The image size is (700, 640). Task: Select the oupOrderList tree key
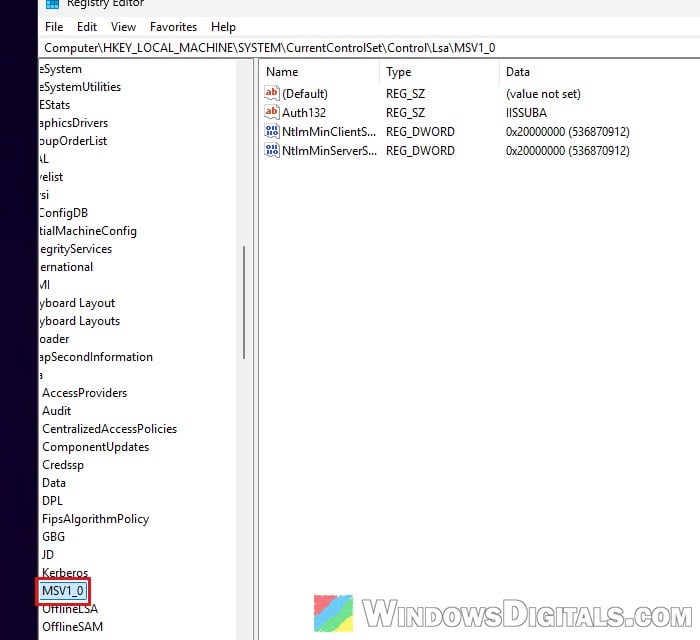click(73, 141)
